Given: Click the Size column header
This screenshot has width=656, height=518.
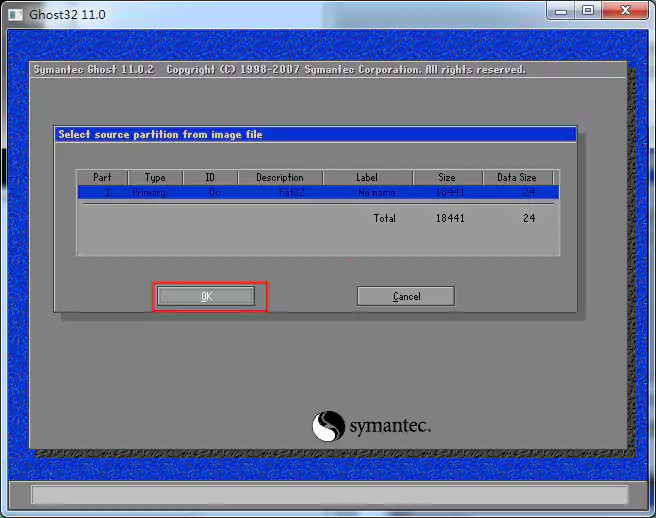Looking at the screenshot, I should (x=447, y=178).
